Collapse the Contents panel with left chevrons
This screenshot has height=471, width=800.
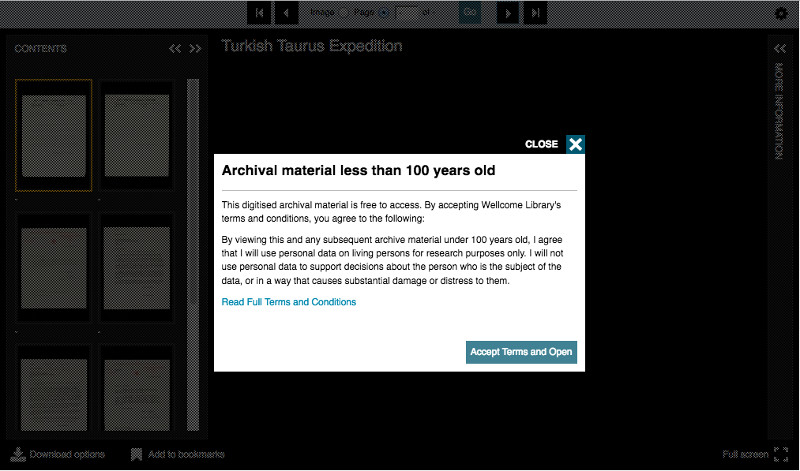(175, 48)
